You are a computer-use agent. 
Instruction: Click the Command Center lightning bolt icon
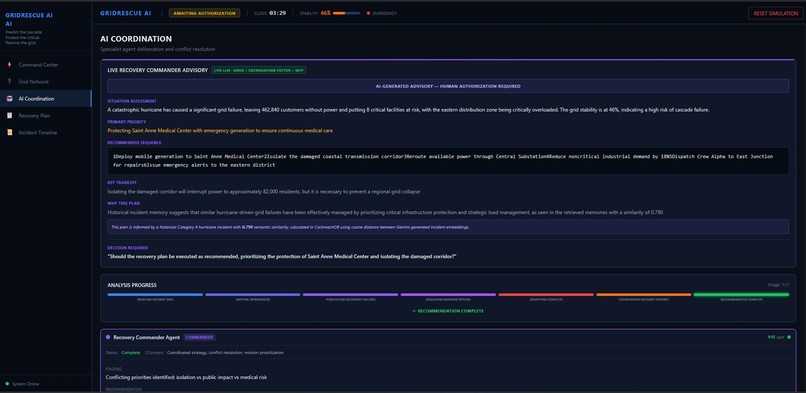9,65
